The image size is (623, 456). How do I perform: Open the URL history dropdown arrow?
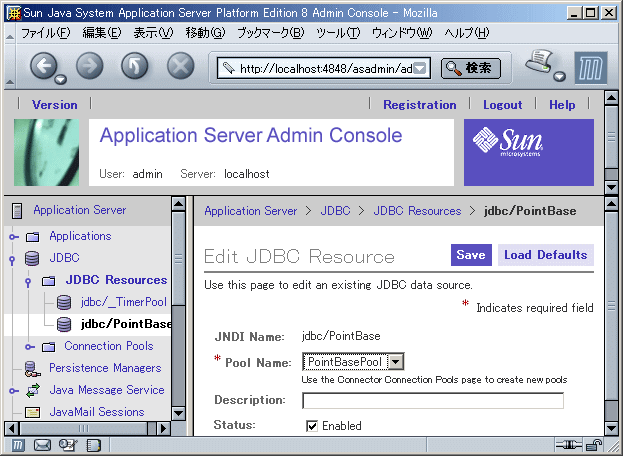420,68
